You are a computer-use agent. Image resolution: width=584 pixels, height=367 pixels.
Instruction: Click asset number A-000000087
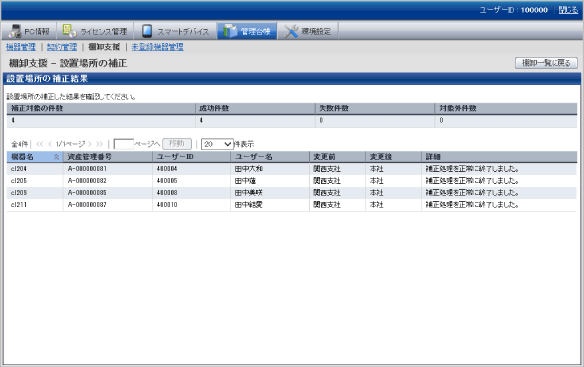[87, 205]
